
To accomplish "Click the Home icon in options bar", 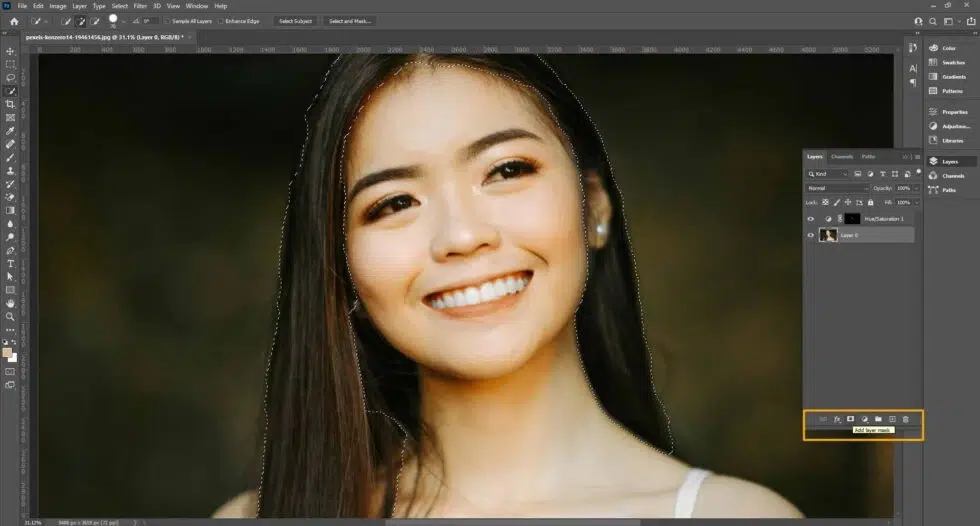I will [x=14, y=21].
